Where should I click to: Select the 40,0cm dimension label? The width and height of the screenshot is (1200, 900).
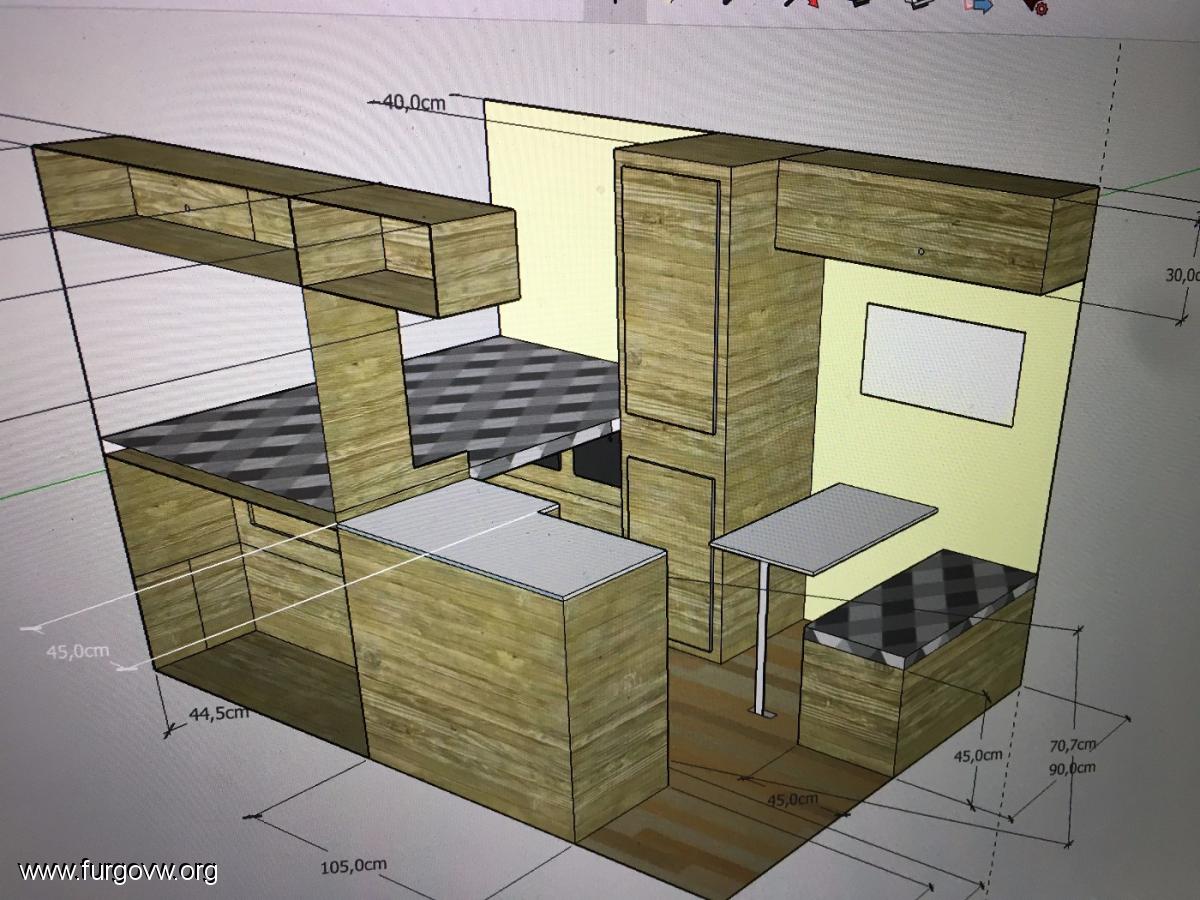click(x=413, y=103)
